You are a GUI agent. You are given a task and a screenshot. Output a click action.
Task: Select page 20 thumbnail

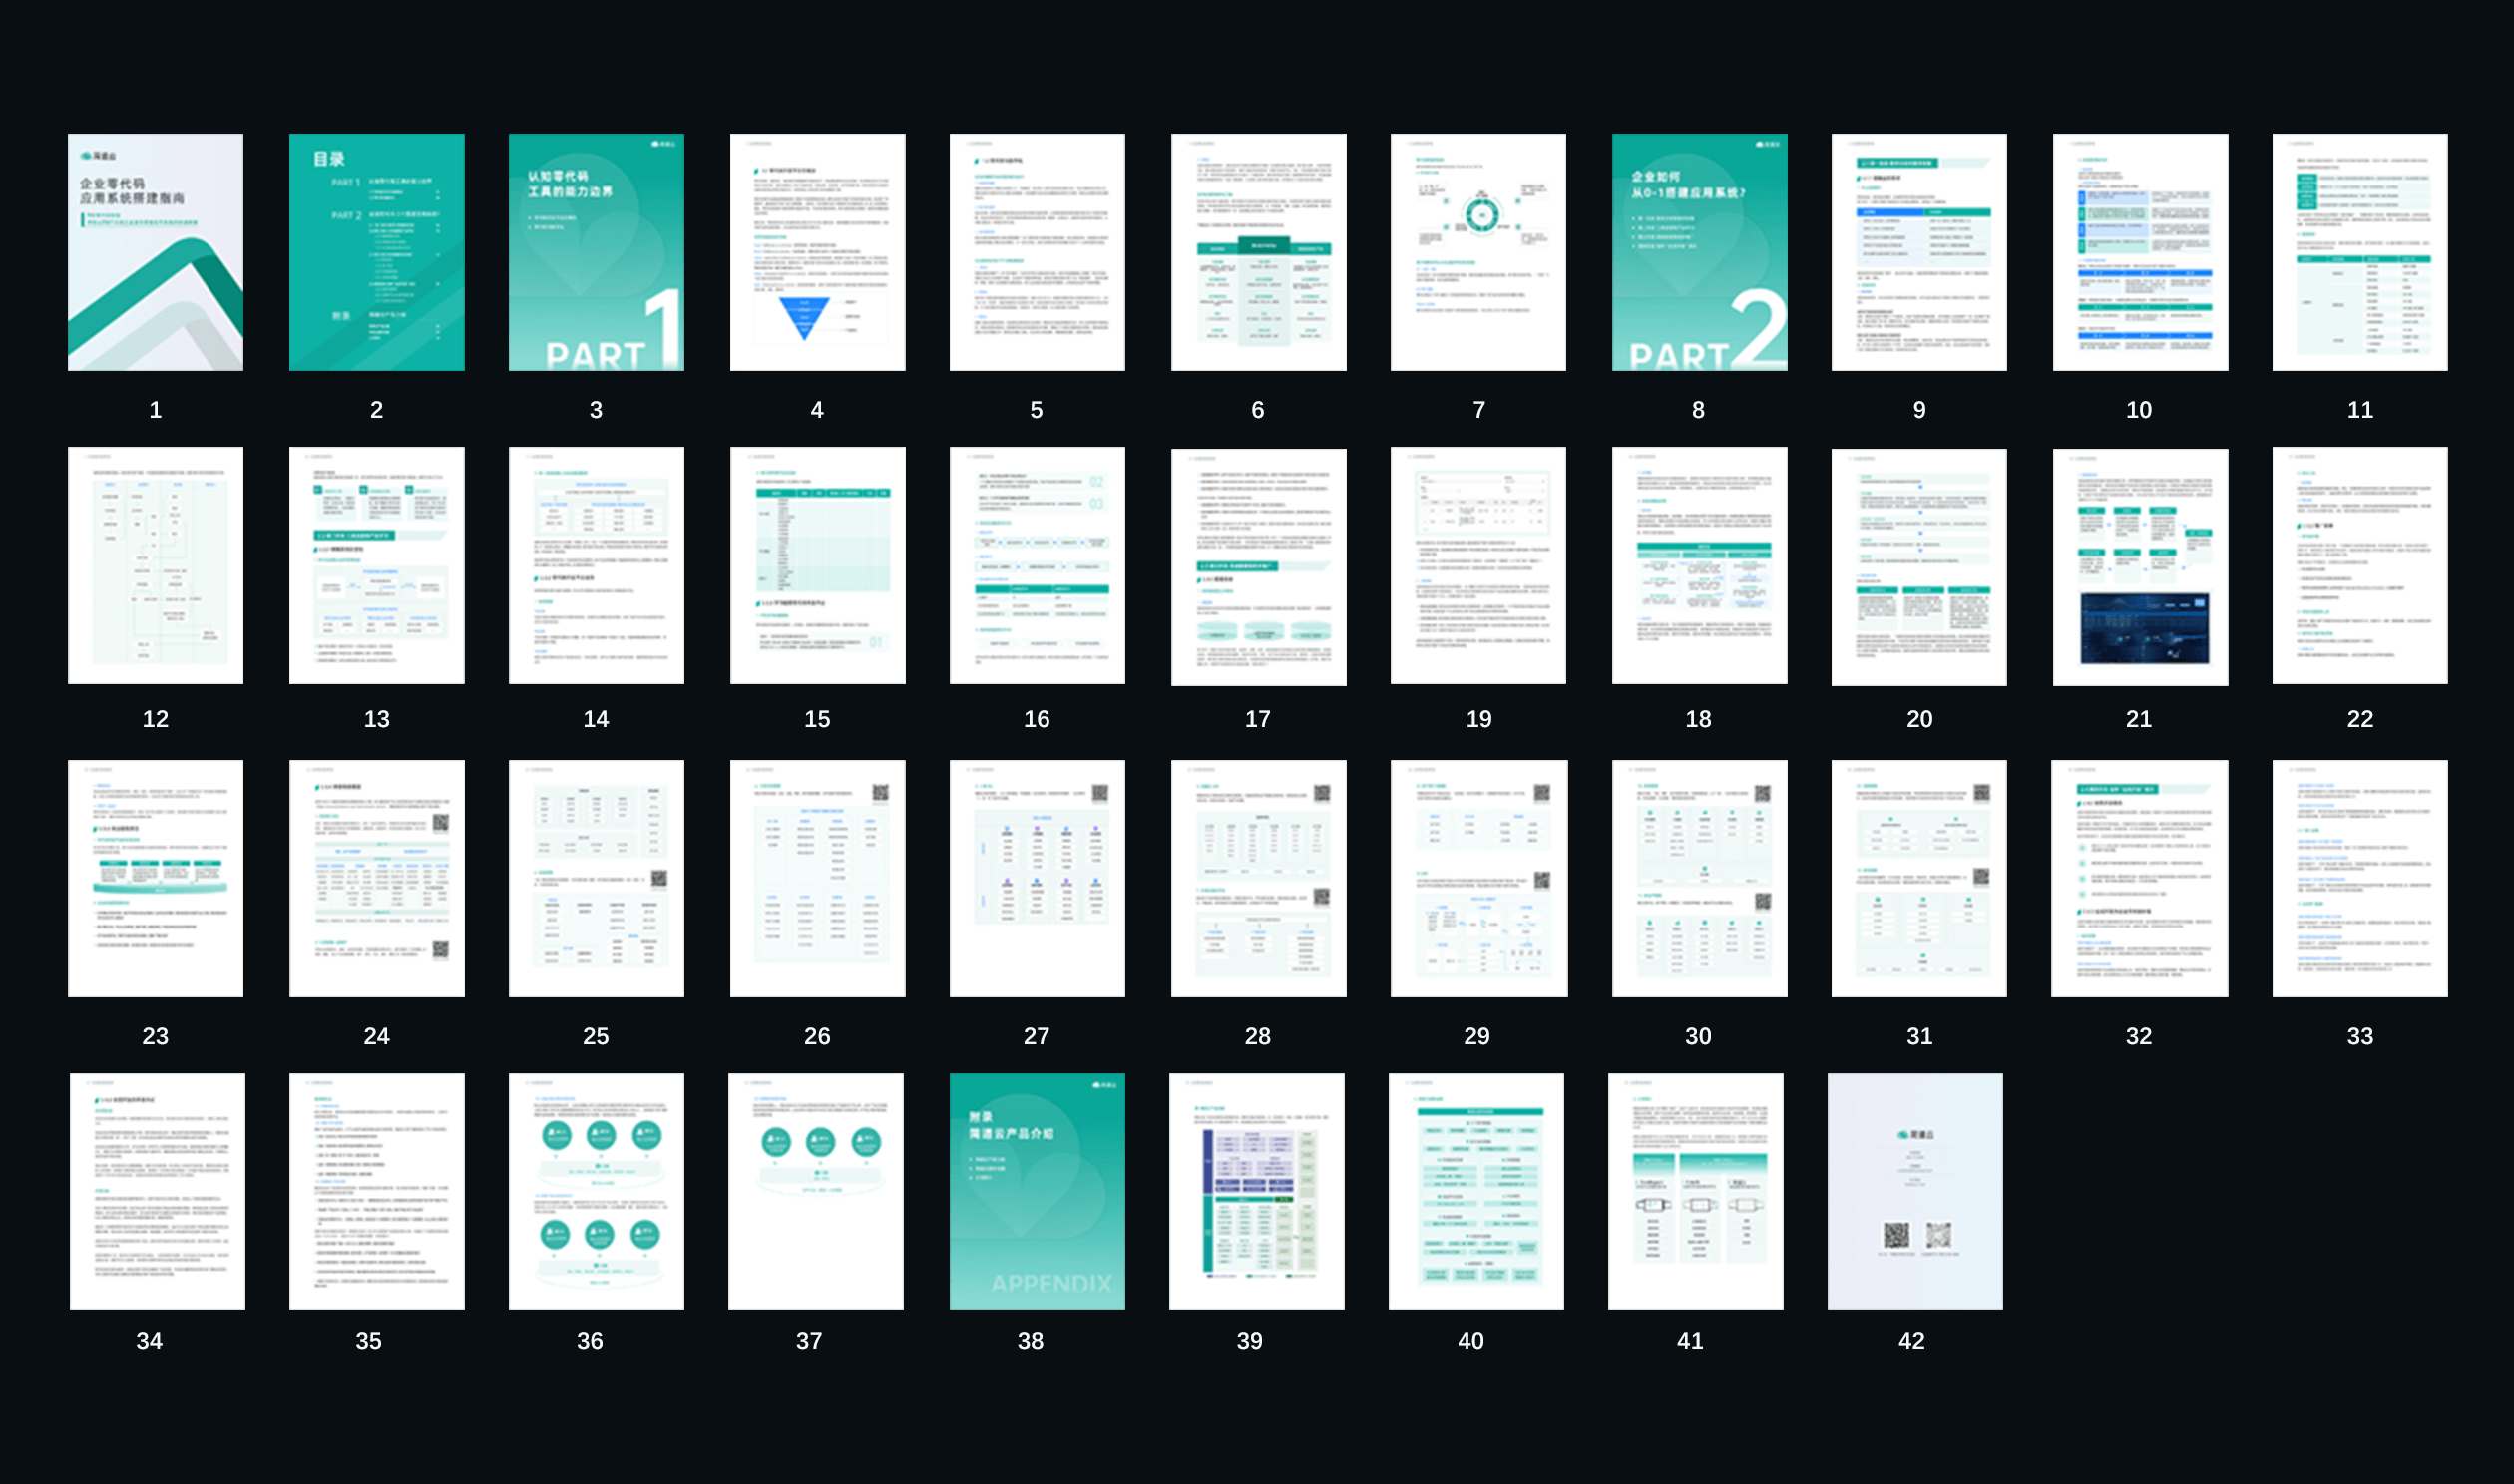click(x=1919, y=566)
